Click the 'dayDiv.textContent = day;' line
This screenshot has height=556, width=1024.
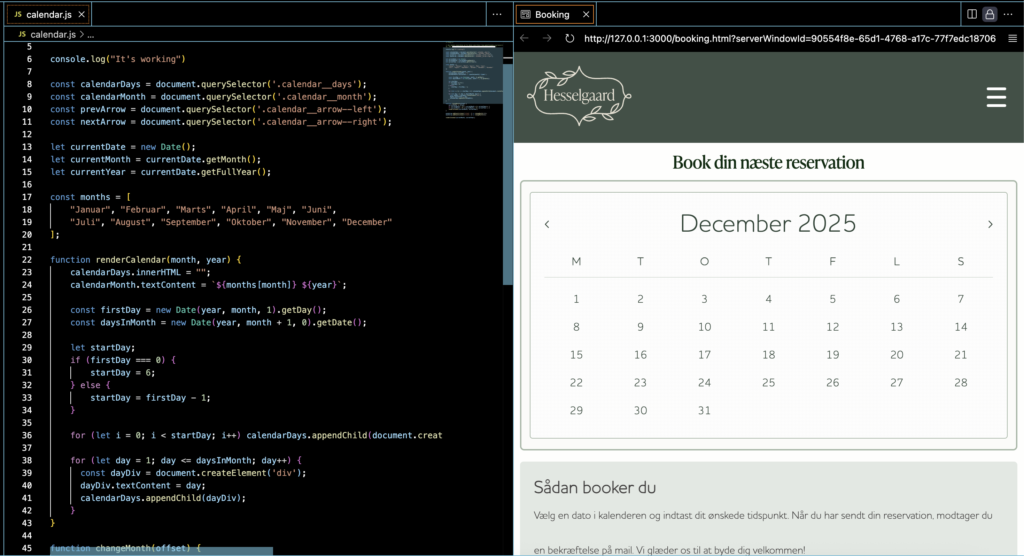(x=142, y=485)
